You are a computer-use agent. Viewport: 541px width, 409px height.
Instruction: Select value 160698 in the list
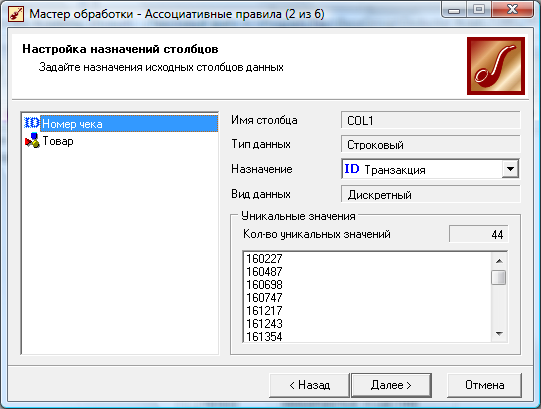(x=264, y=285)
